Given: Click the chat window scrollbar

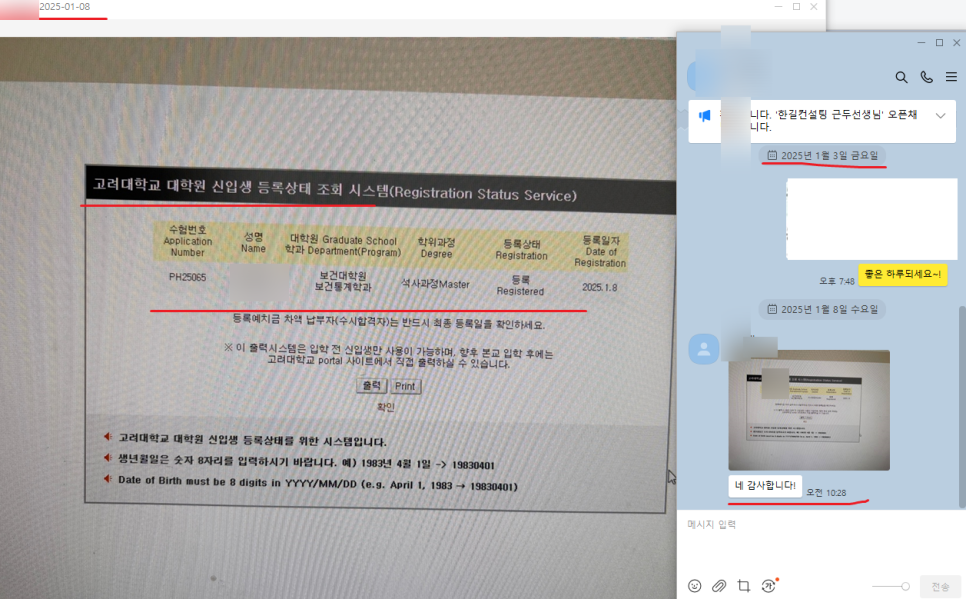Looking at the screenshot, I should click(x=962, y=407).
